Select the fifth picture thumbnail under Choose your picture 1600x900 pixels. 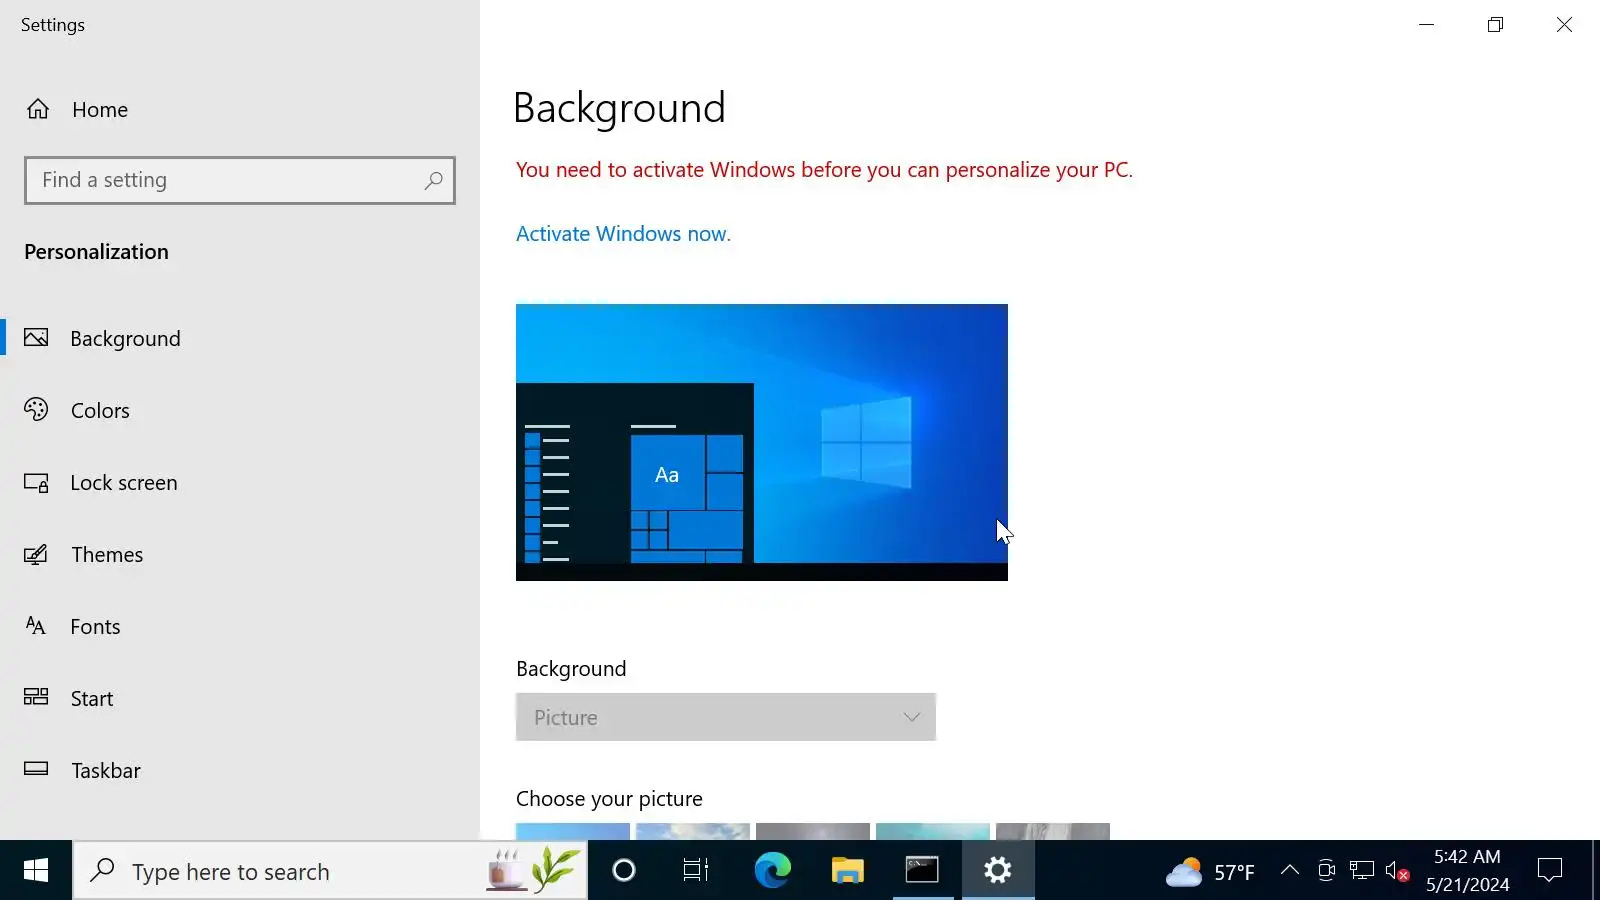[x=1053, y=831]
